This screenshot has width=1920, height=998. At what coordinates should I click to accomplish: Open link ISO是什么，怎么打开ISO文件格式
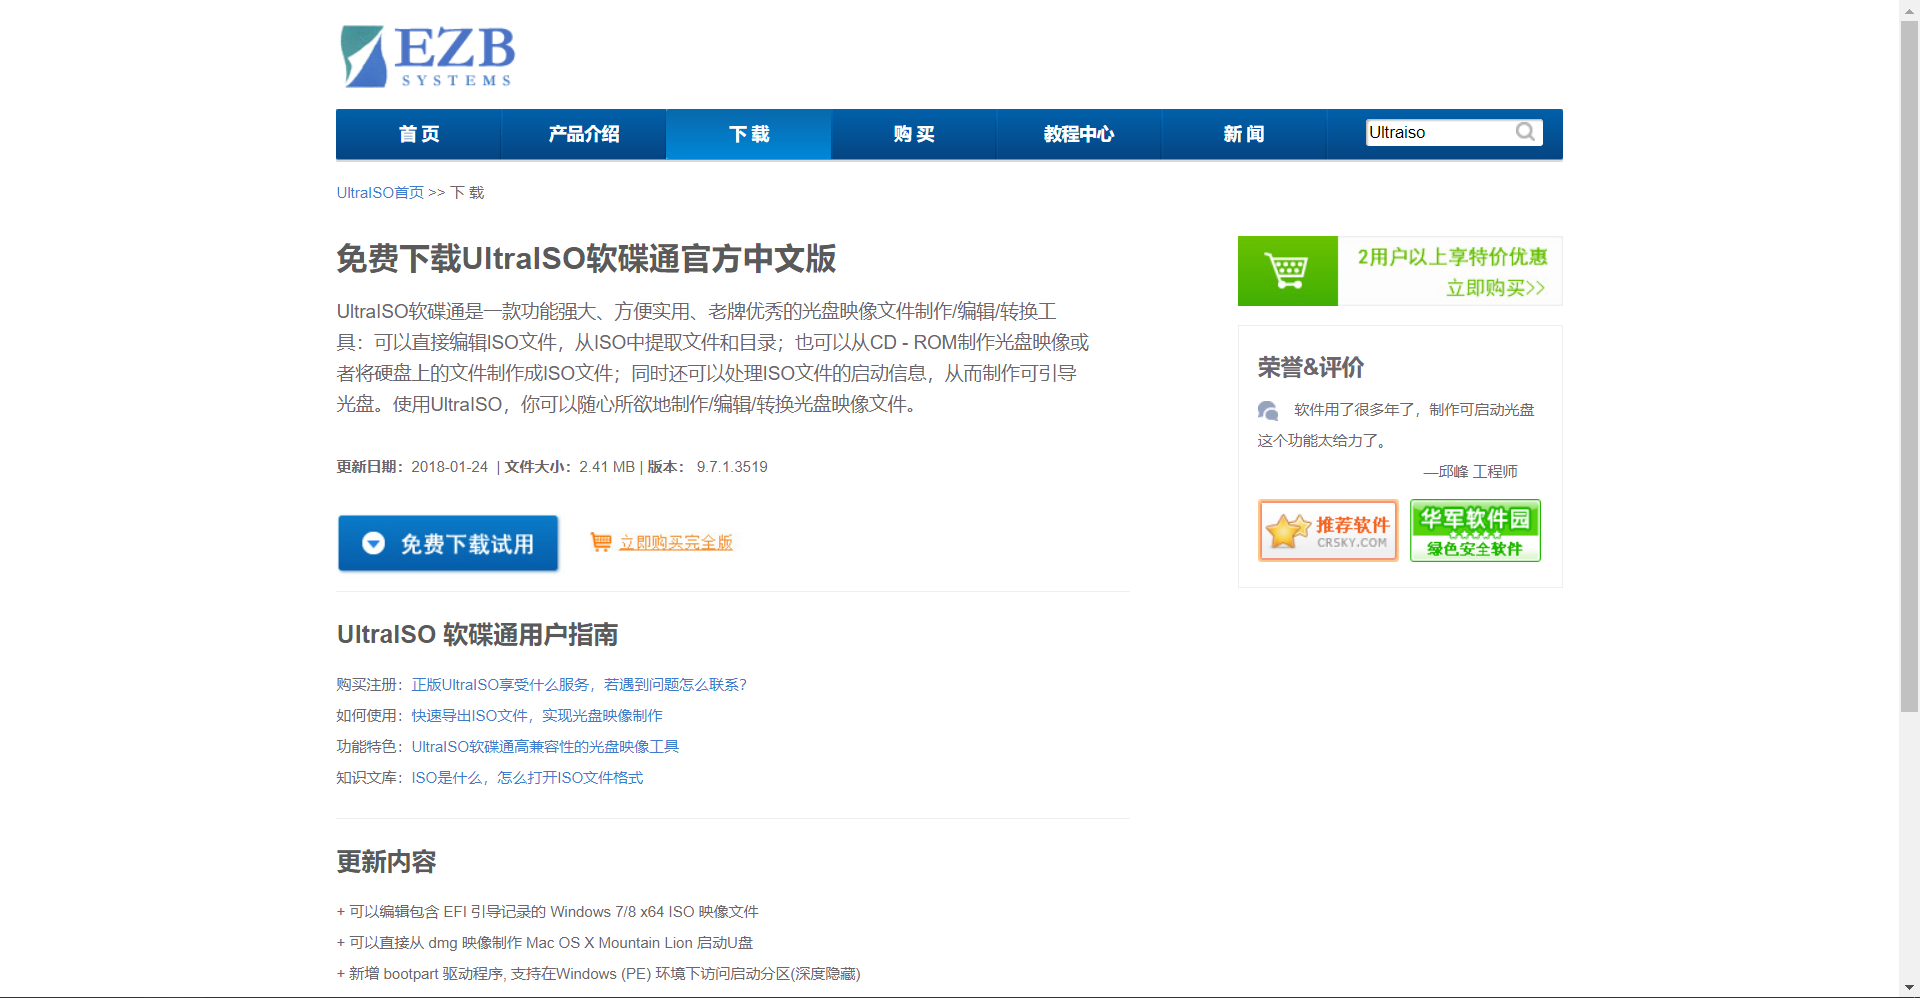(x=527, y=777)
